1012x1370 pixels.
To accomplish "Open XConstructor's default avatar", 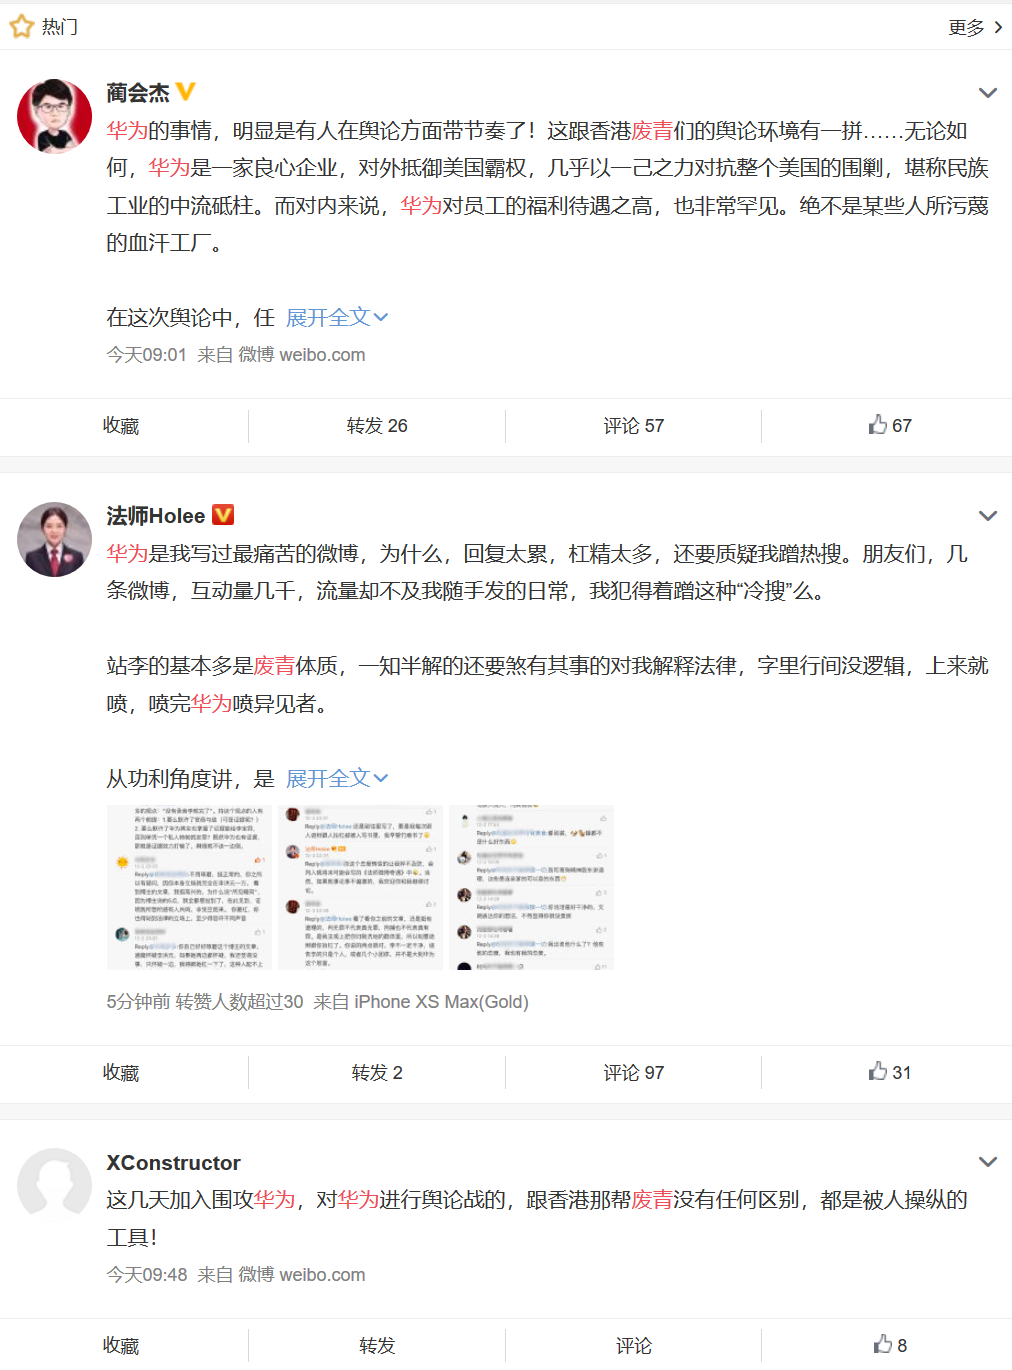I will click(55, 1185).
